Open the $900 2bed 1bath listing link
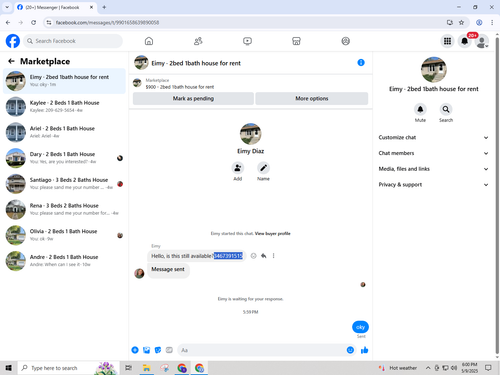The image size is (500, 375). [180, 87]
